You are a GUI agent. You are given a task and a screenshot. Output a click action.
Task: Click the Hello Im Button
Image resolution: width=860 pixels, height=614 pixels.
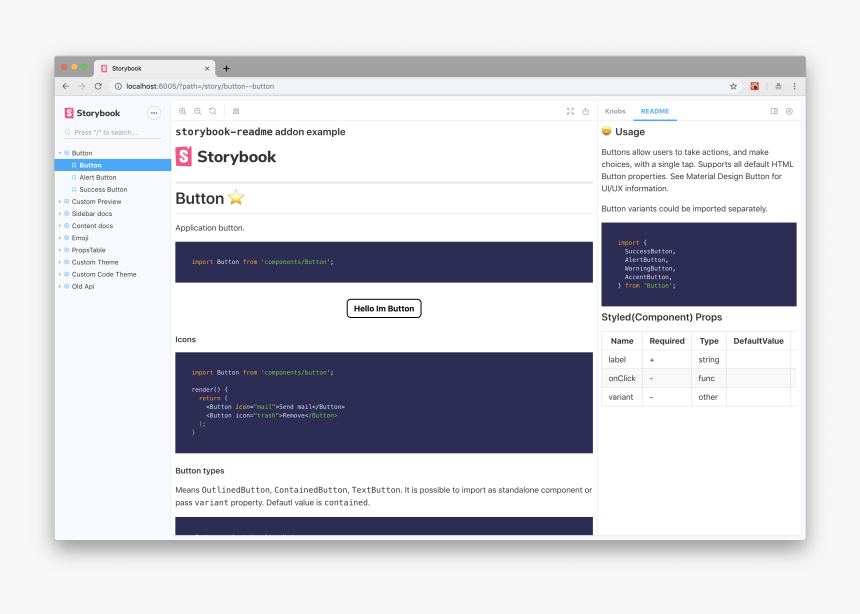click(x=384, y=308)
